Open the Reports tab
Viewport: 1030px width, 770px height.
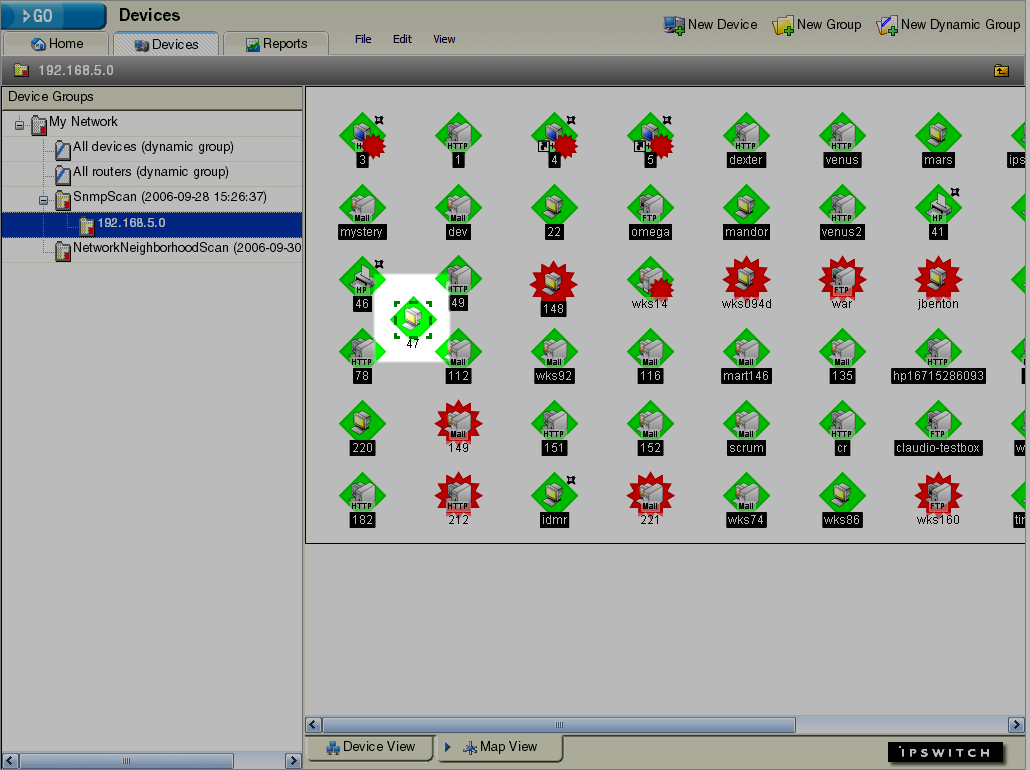pyautogui.click(x=276, y=43)
